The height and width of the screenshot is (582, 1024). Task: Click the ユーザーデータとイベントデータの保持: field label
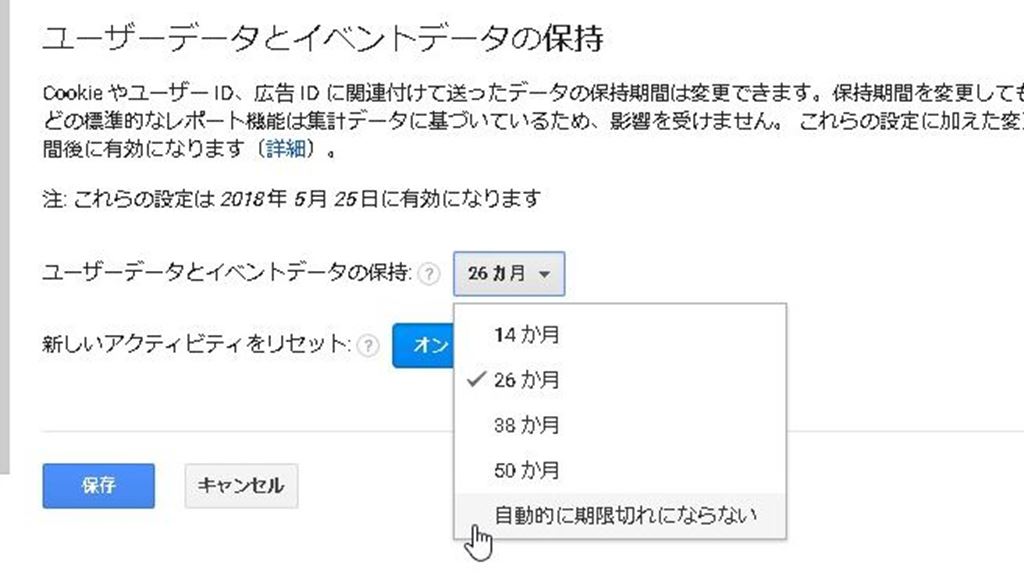coord(227,274)
